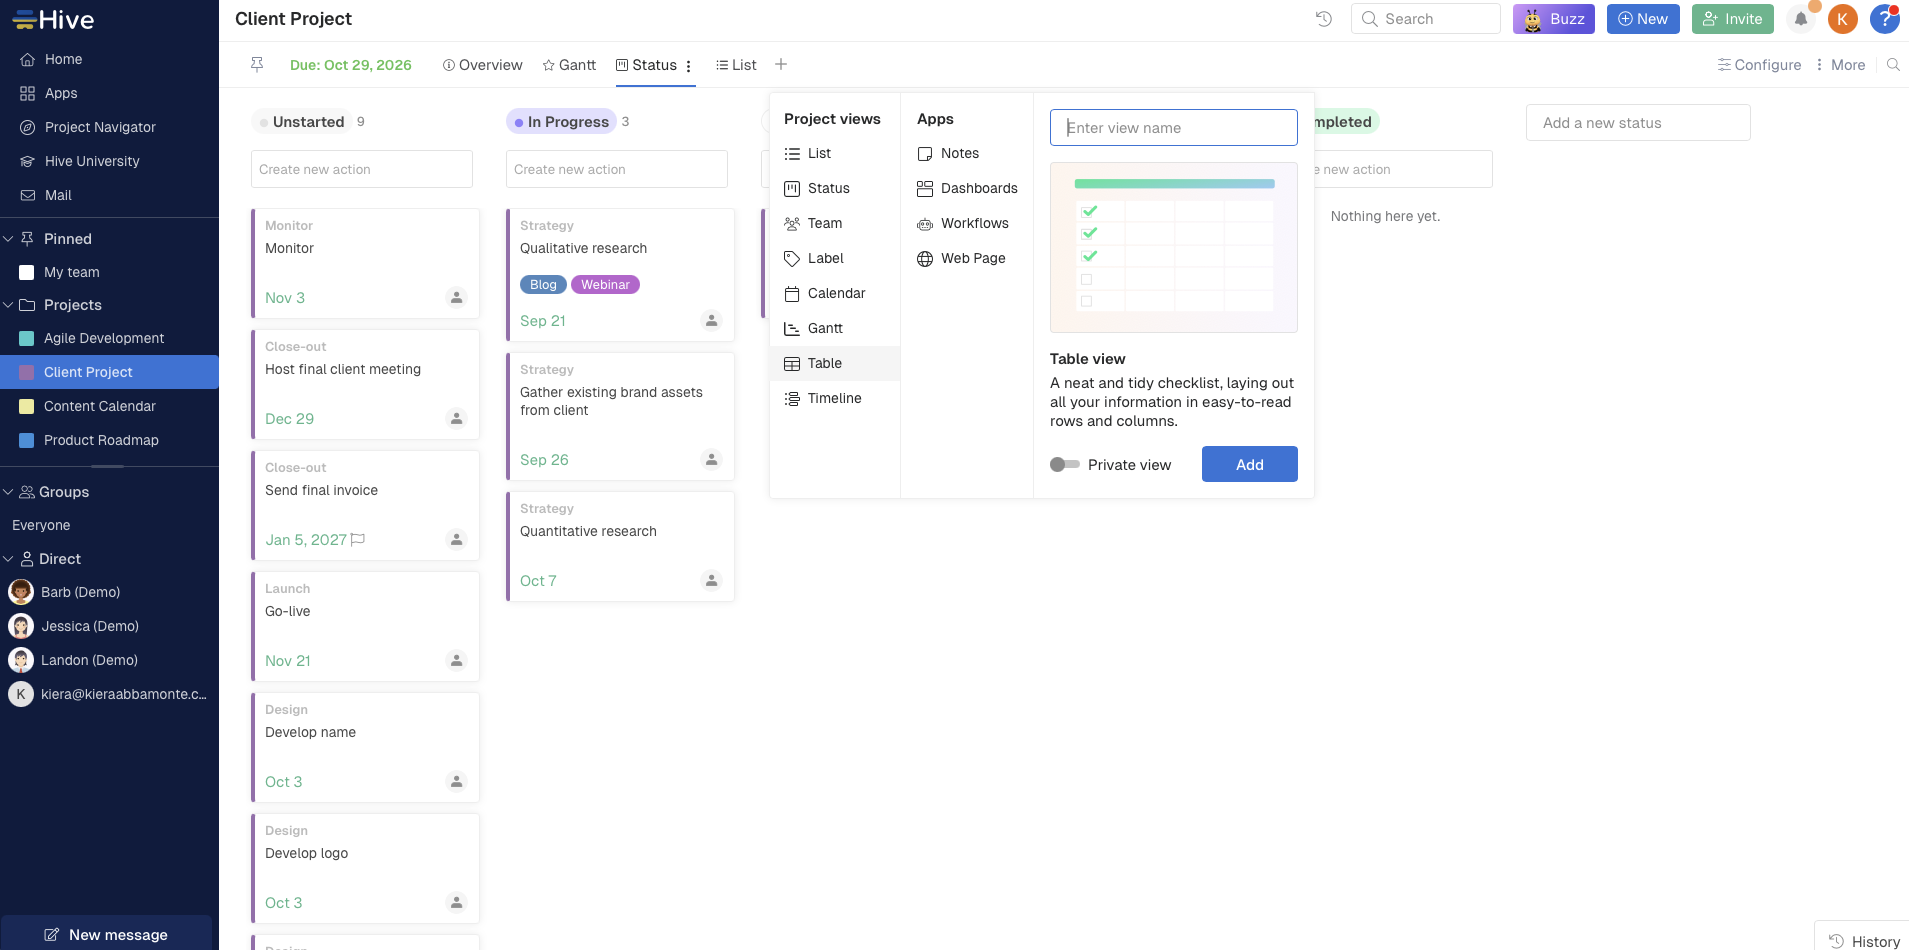Collapse the Pinned section
The image size is (1909, 950).
tap(8, 239)
